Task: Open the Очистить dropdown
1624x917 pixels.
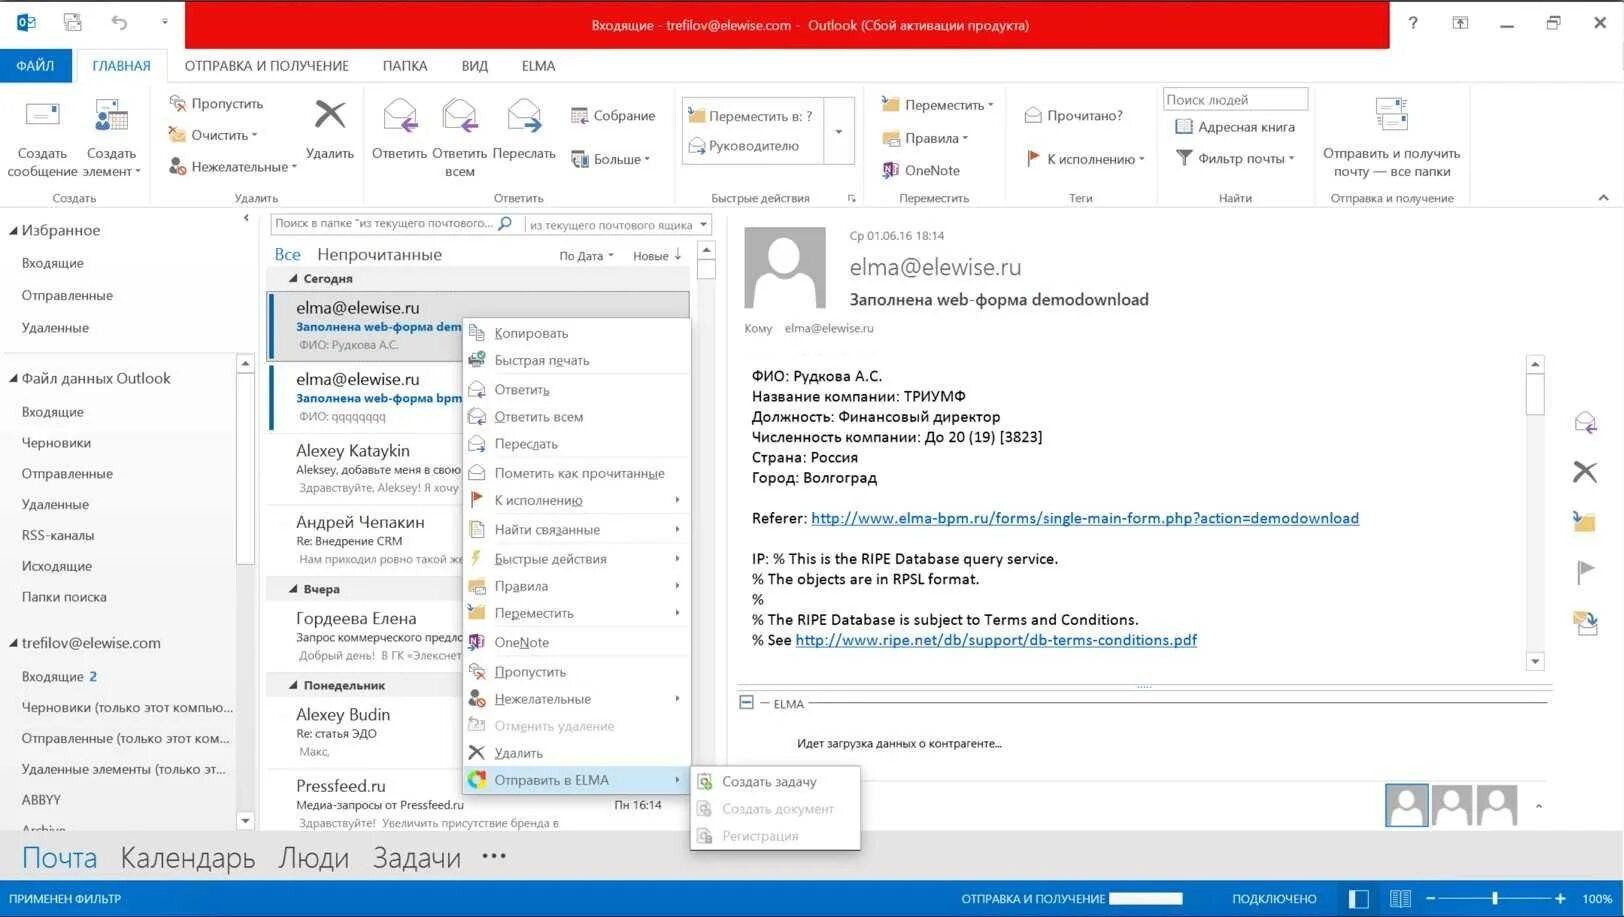Action: 213,135
